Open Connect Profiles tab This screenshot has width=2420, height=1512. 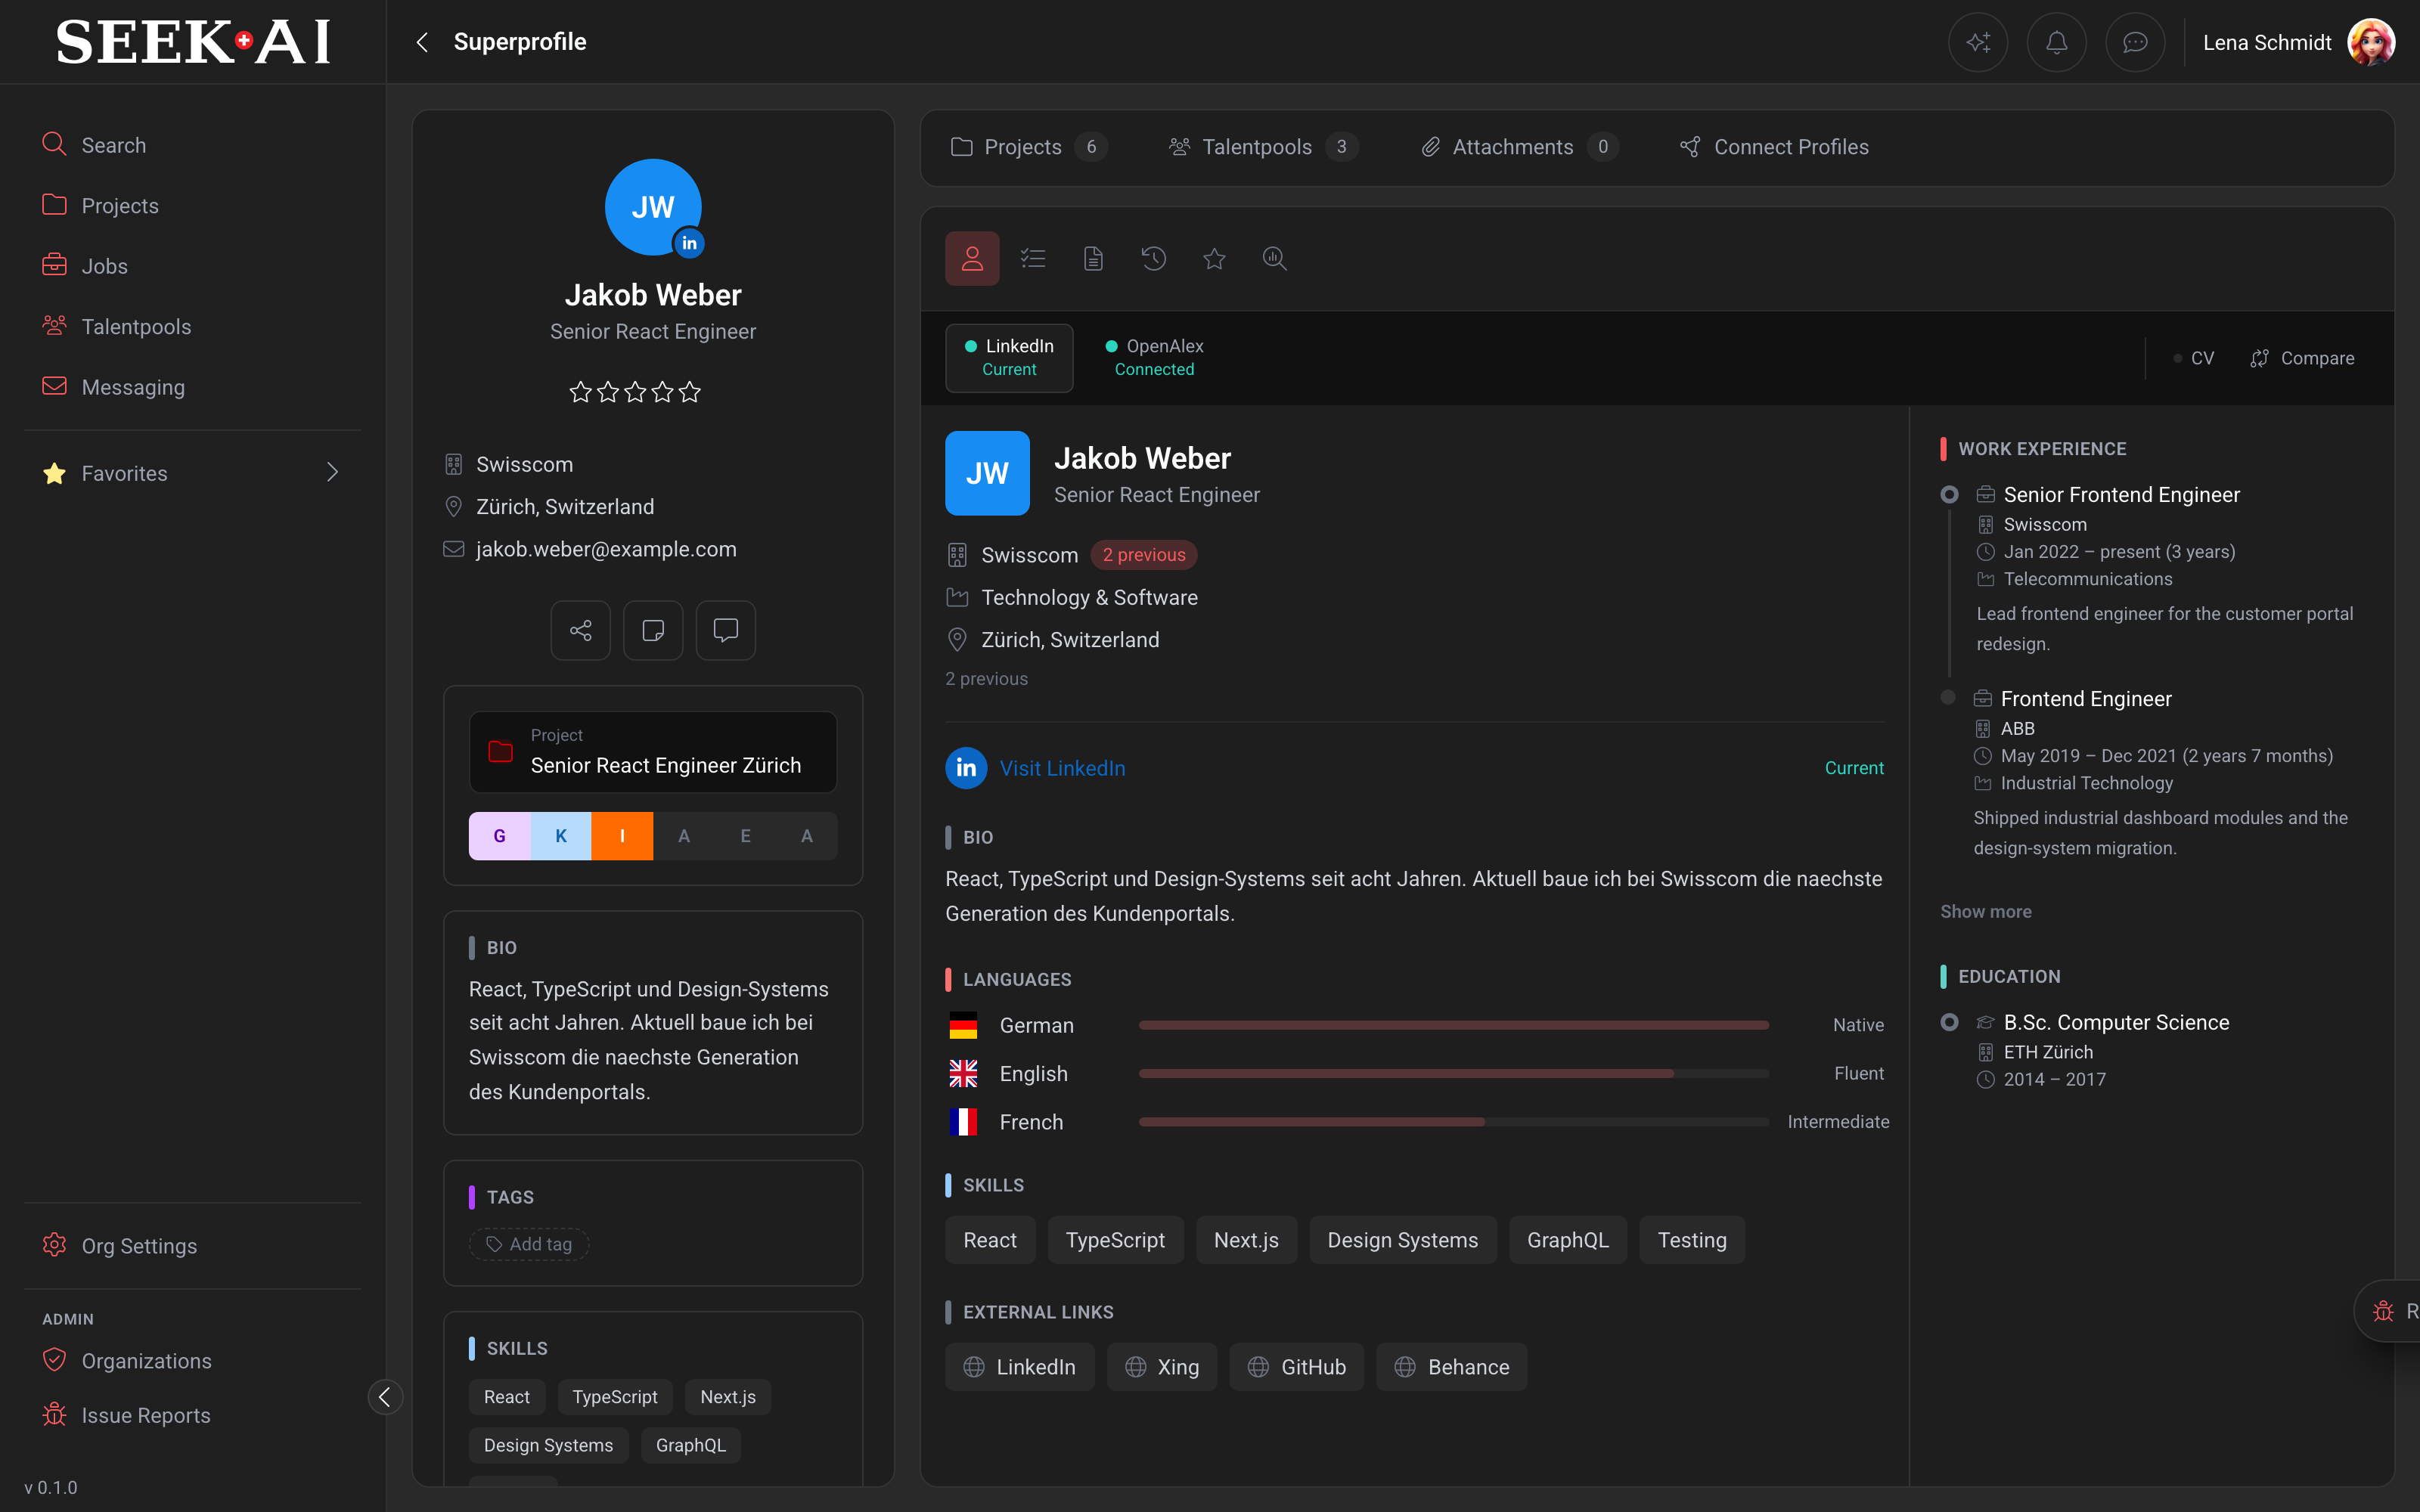coord(1774,147)
